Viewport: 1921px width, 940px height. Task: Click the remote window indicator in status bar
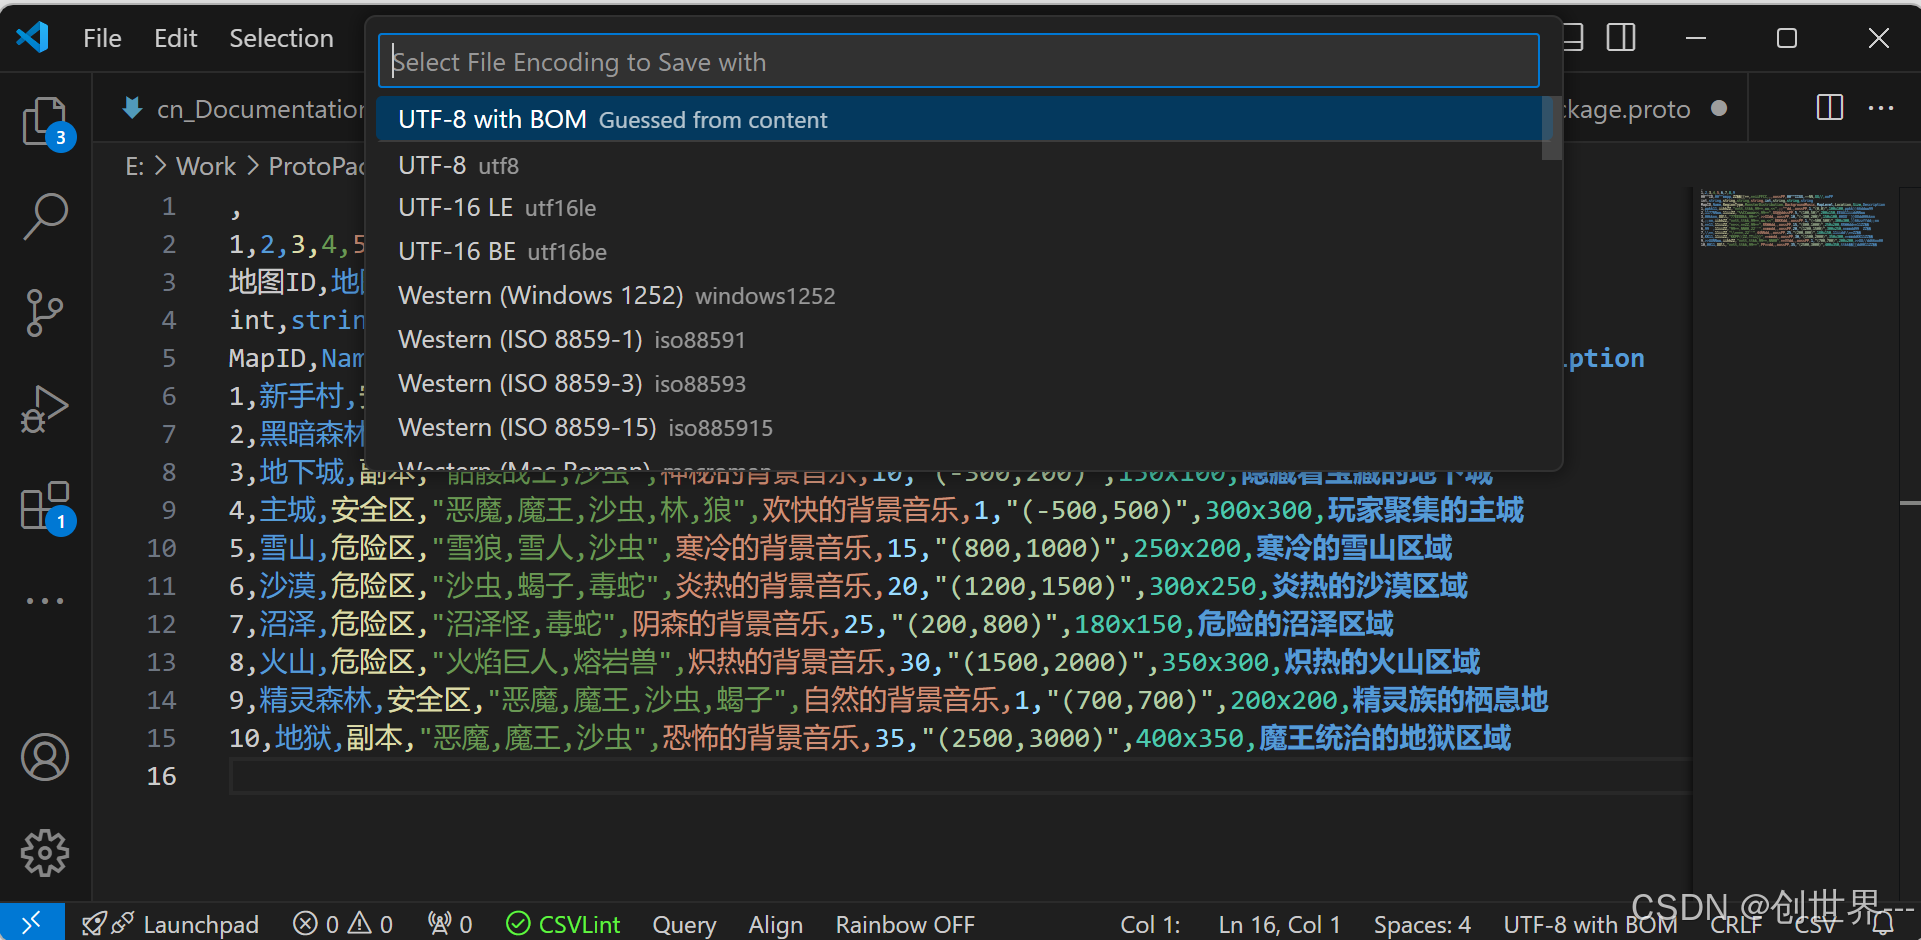coord(32,922)
